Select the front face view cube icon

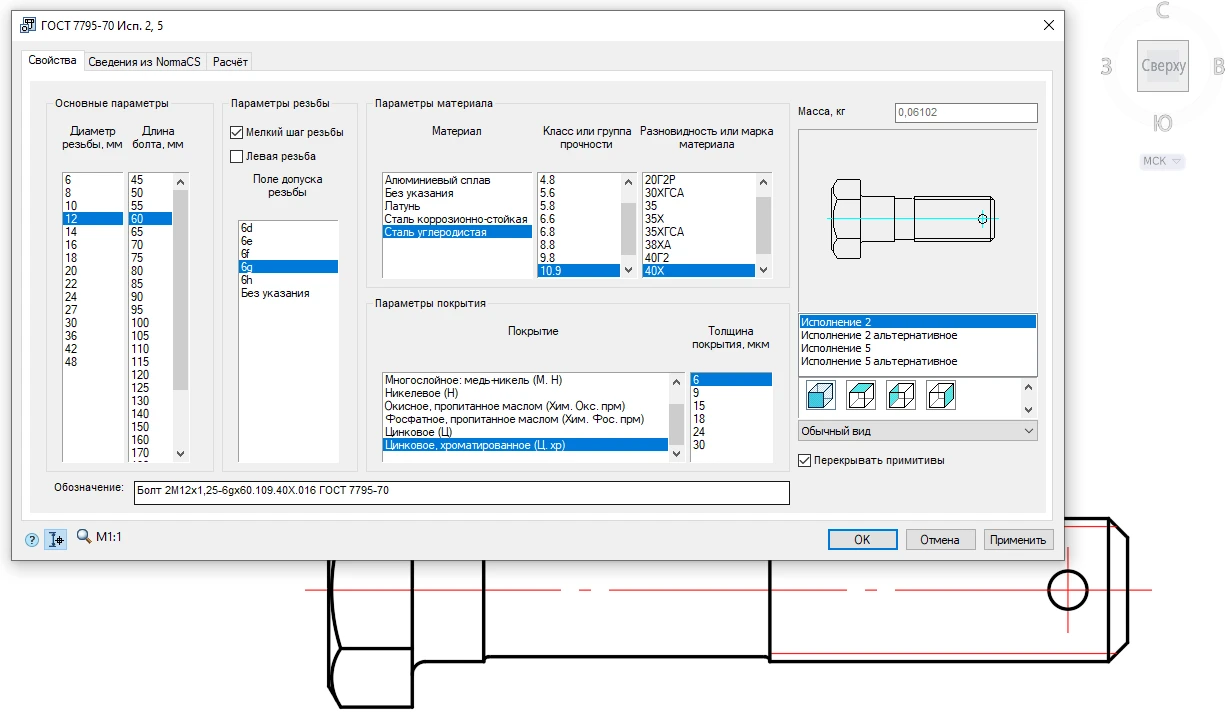[821, 397]
